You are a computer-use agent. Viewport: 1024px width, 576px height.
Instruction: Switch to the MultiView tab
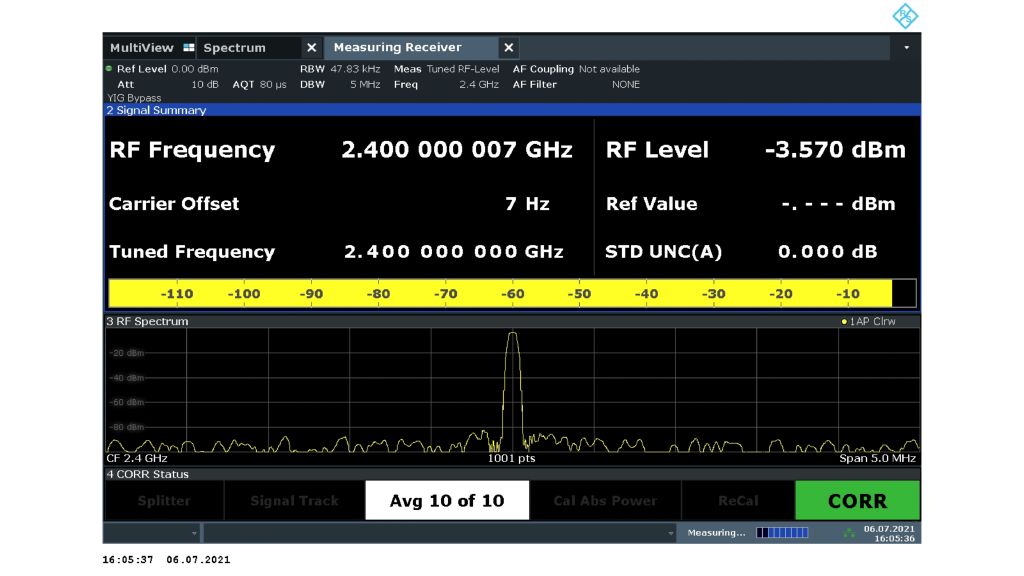(141, 48)
